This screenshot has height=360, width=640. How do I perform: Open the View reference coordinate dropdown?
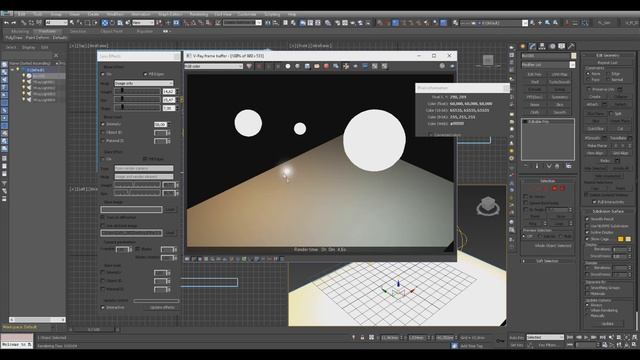pos(143,23)
